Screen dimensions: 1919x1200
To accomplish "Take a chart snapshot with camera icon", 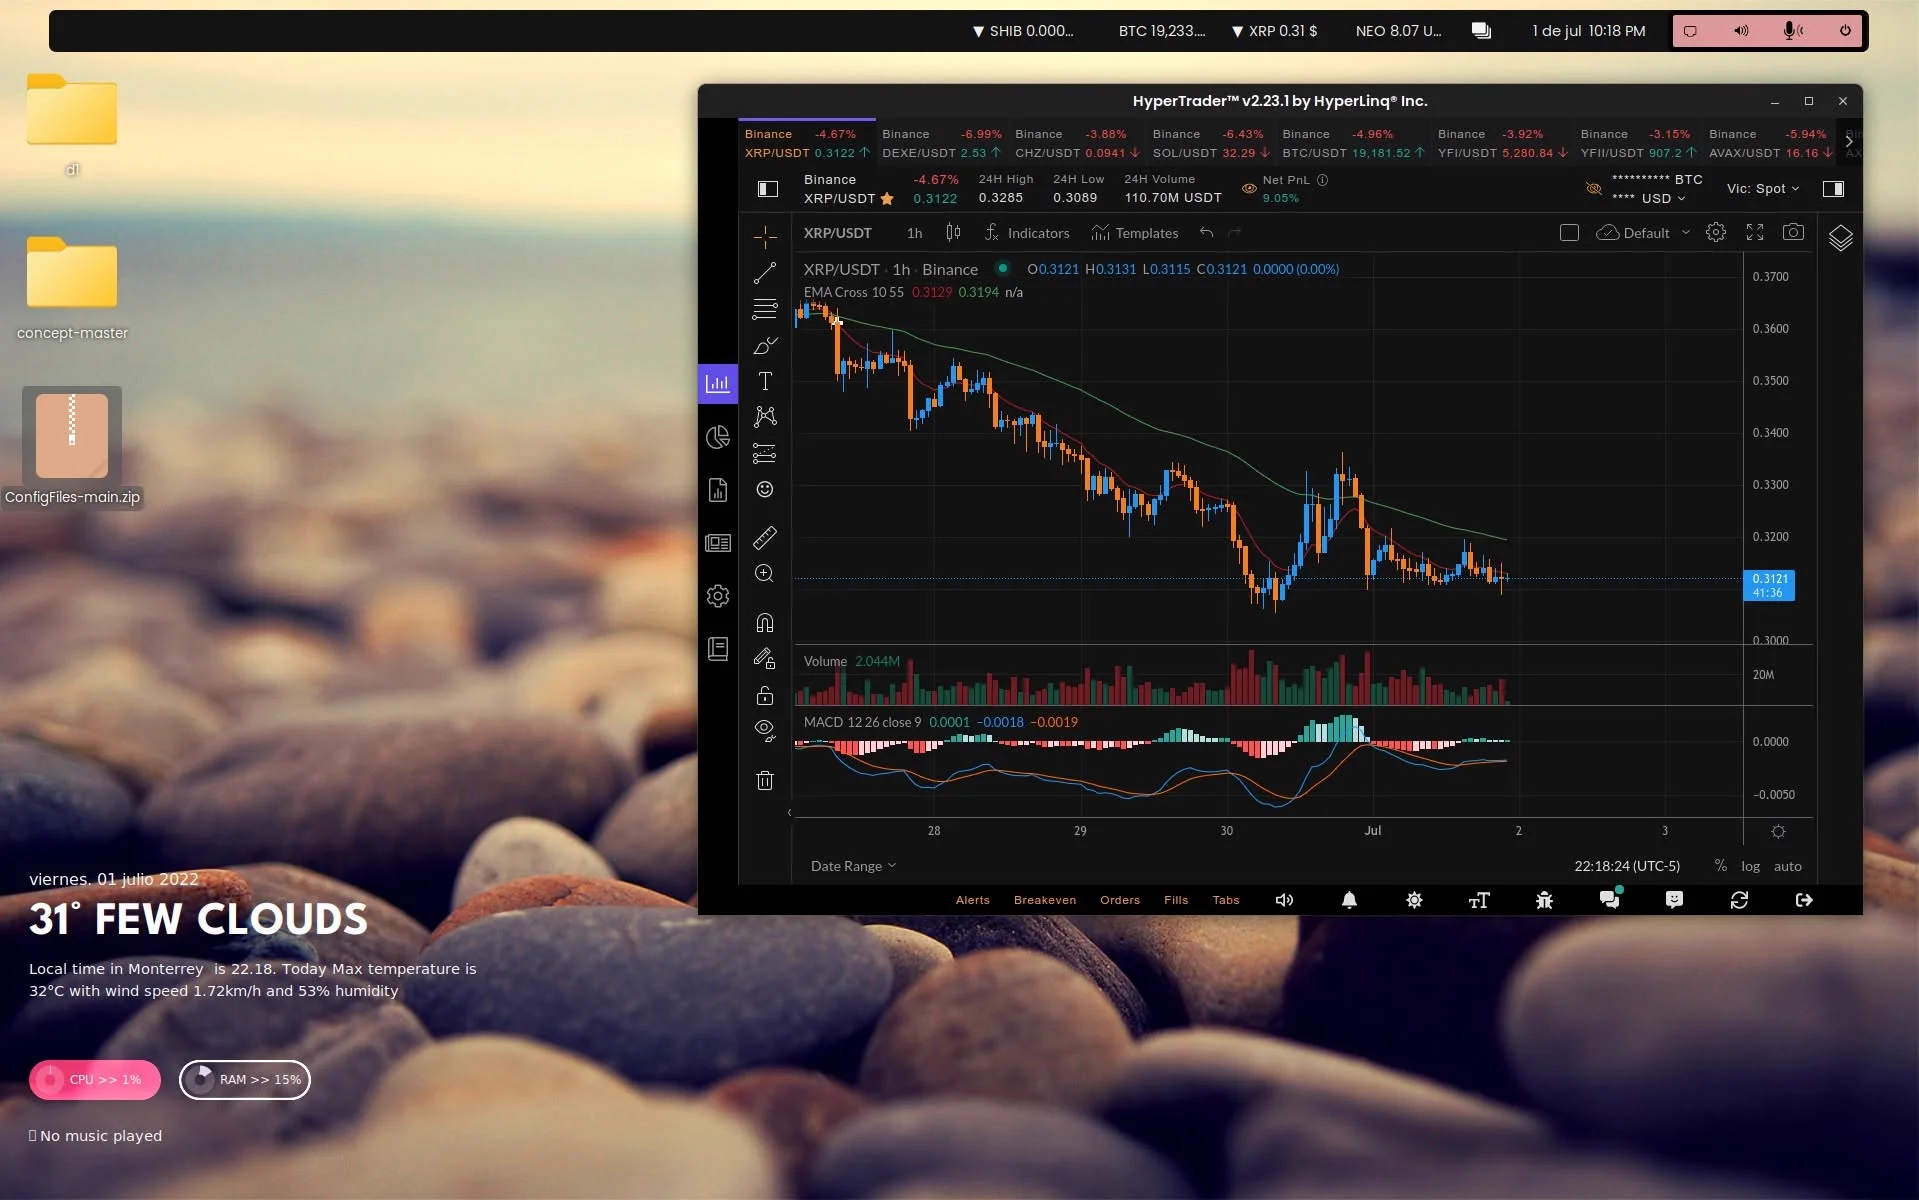I will [x=1794, y=233].
